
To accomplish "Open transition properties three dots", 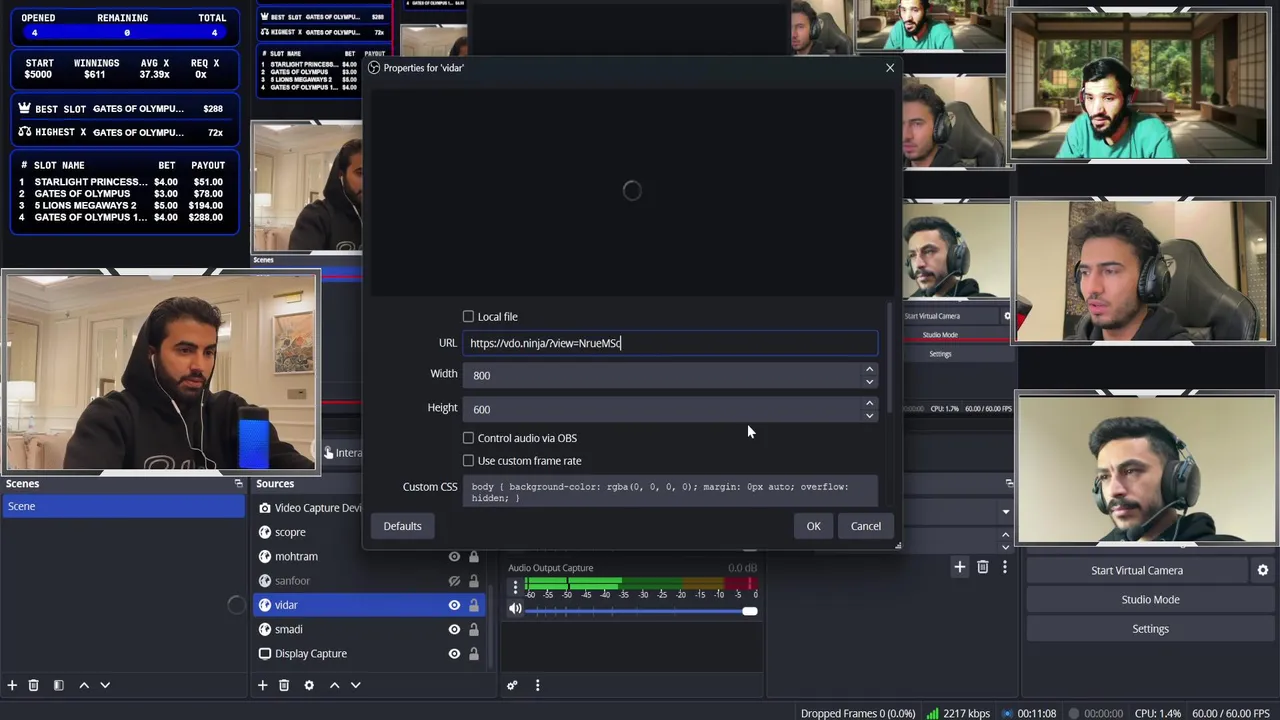I will click(1004, 567).
